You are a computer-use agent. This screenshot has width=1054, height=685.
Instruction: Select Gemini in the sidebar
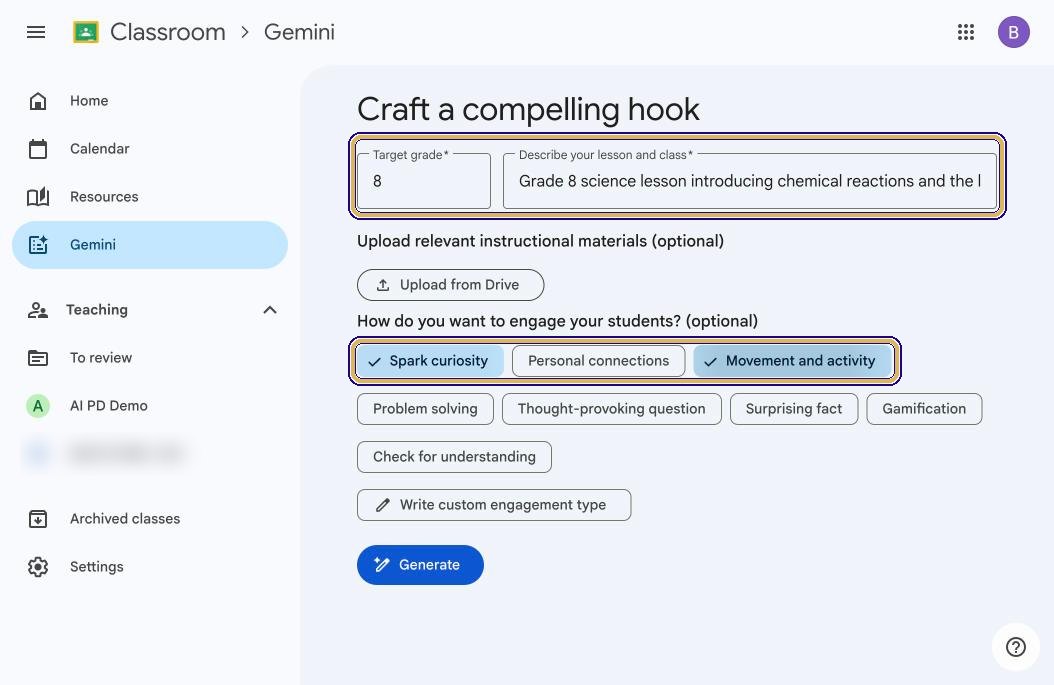pyautogui.click(x=150, y=245)
